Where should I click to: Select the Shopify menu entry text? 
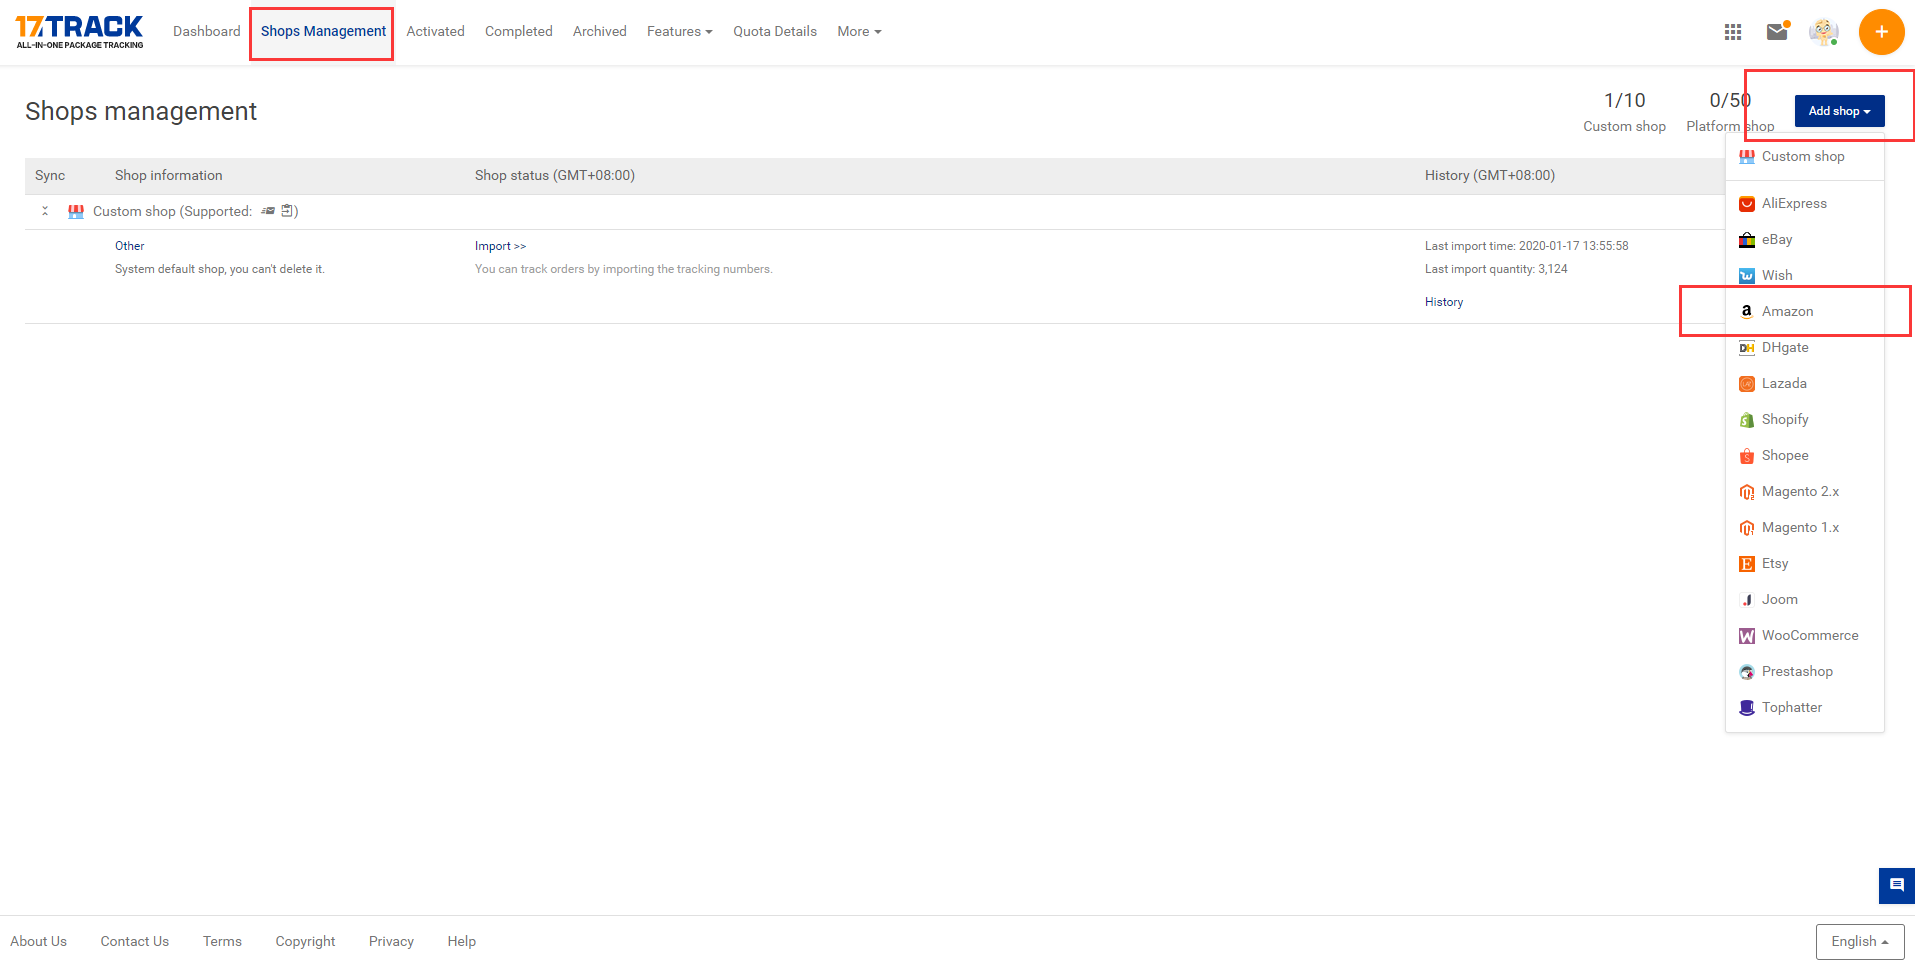pyautogui.click(x=1785, y=420)
